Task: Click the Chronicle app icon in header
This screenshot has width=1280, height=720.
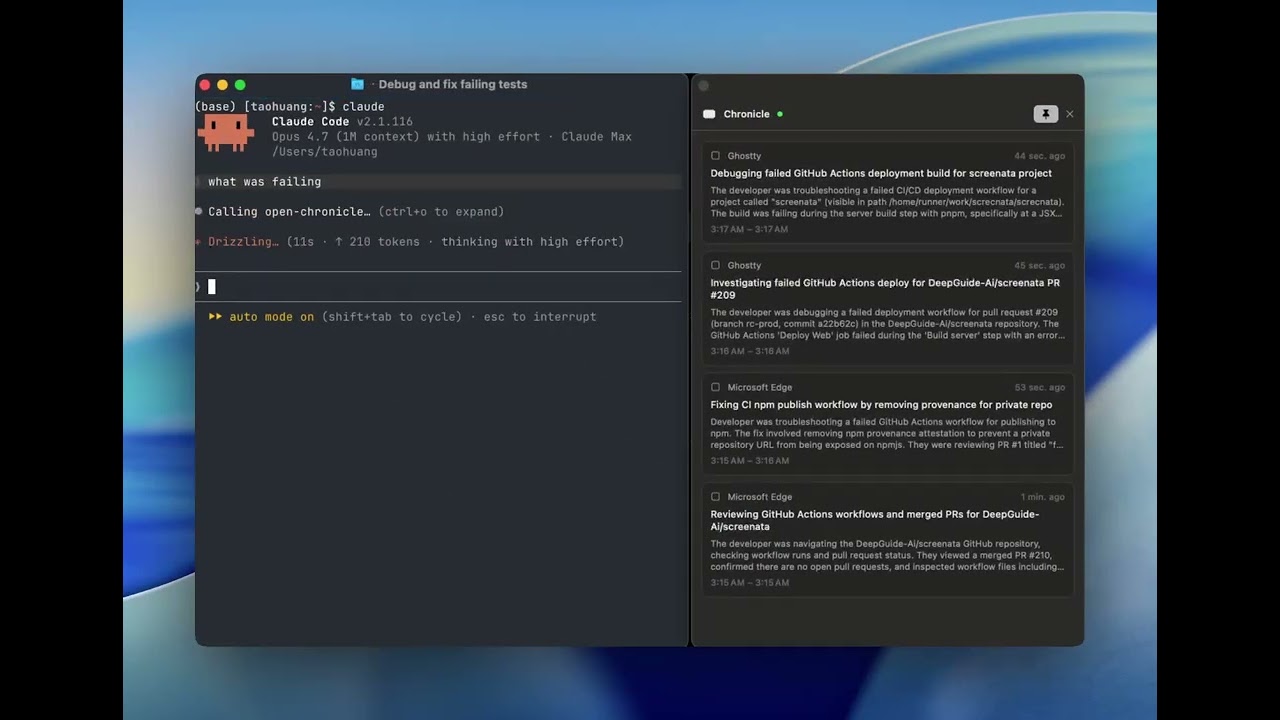Action: [x=709, y=114]
